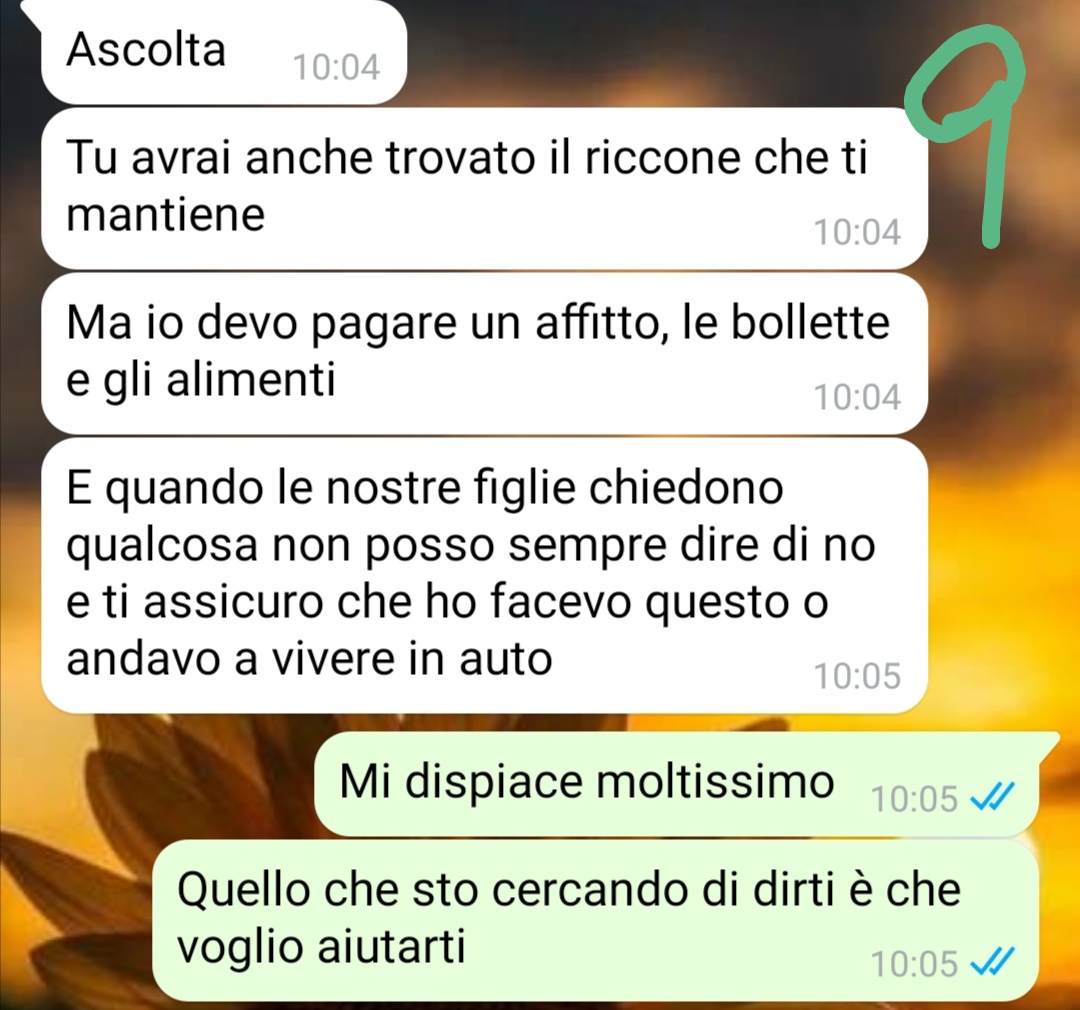The image size is (1080, 1010).
Task: Tap the 'Ma io devo pagare un affitto' message
Action: 484,353
